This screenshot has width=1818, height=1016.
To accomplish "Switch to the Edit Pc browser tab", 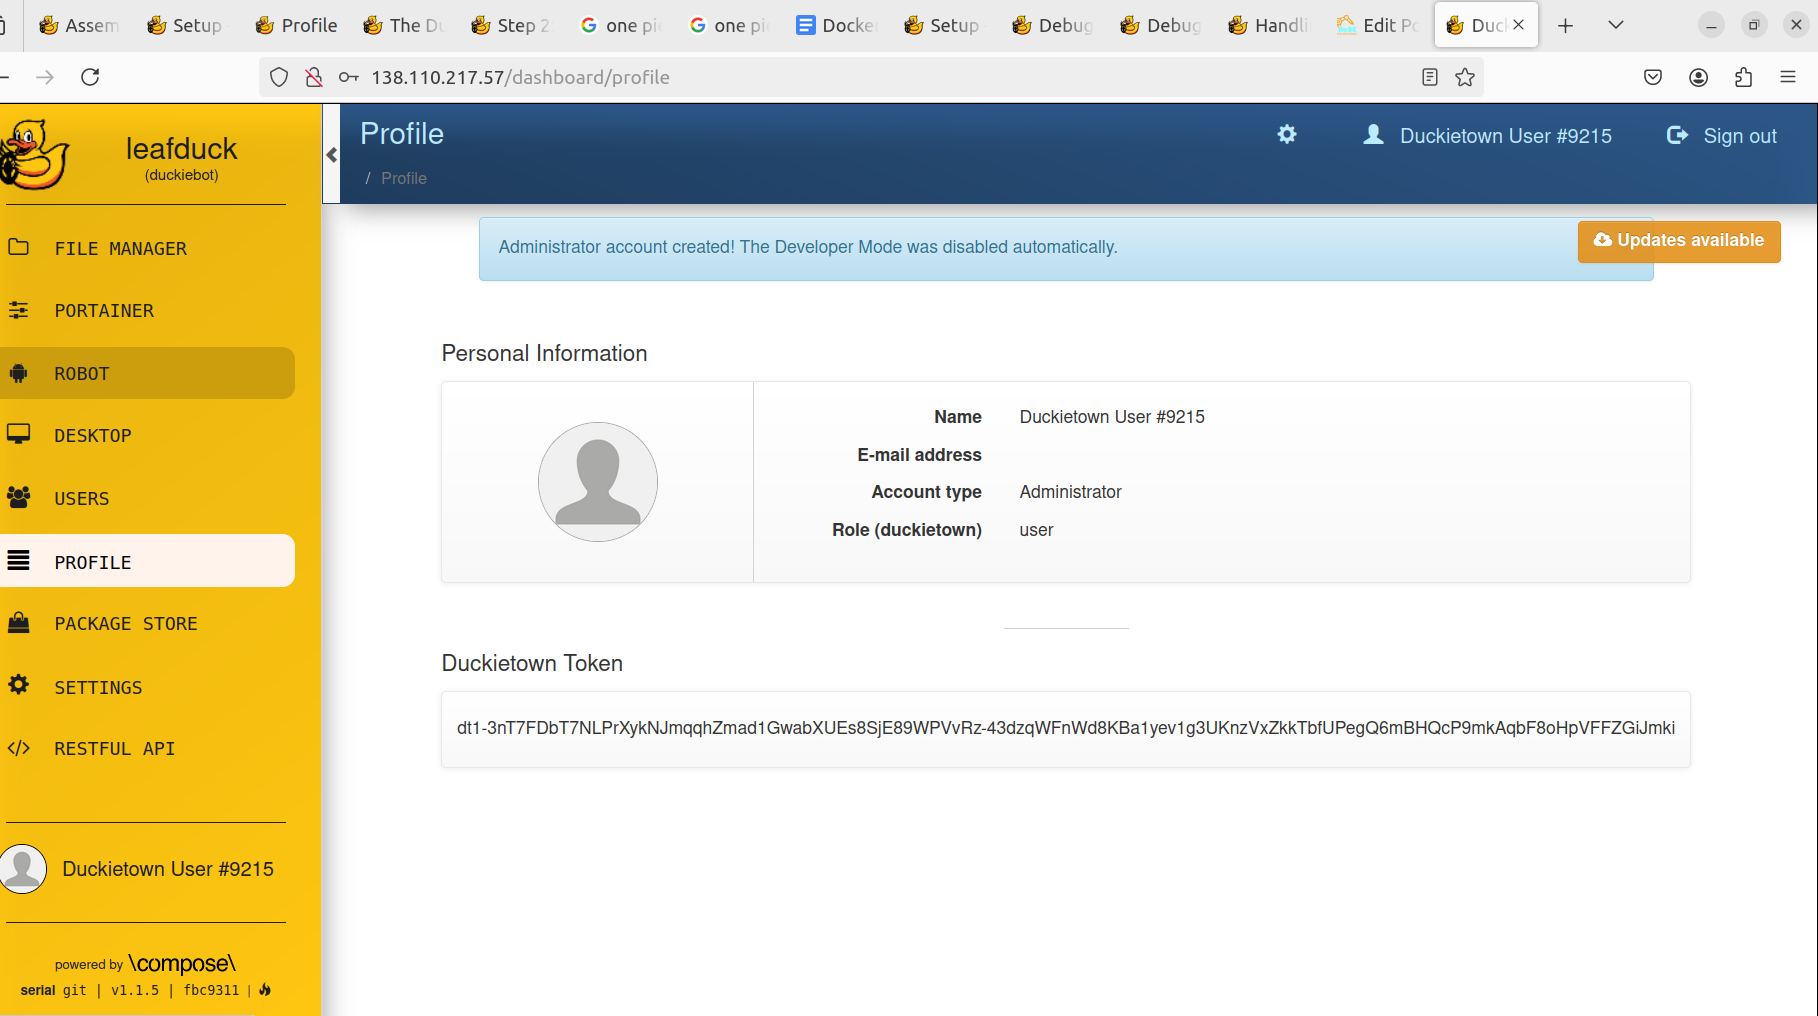I will click(1377, 25).
